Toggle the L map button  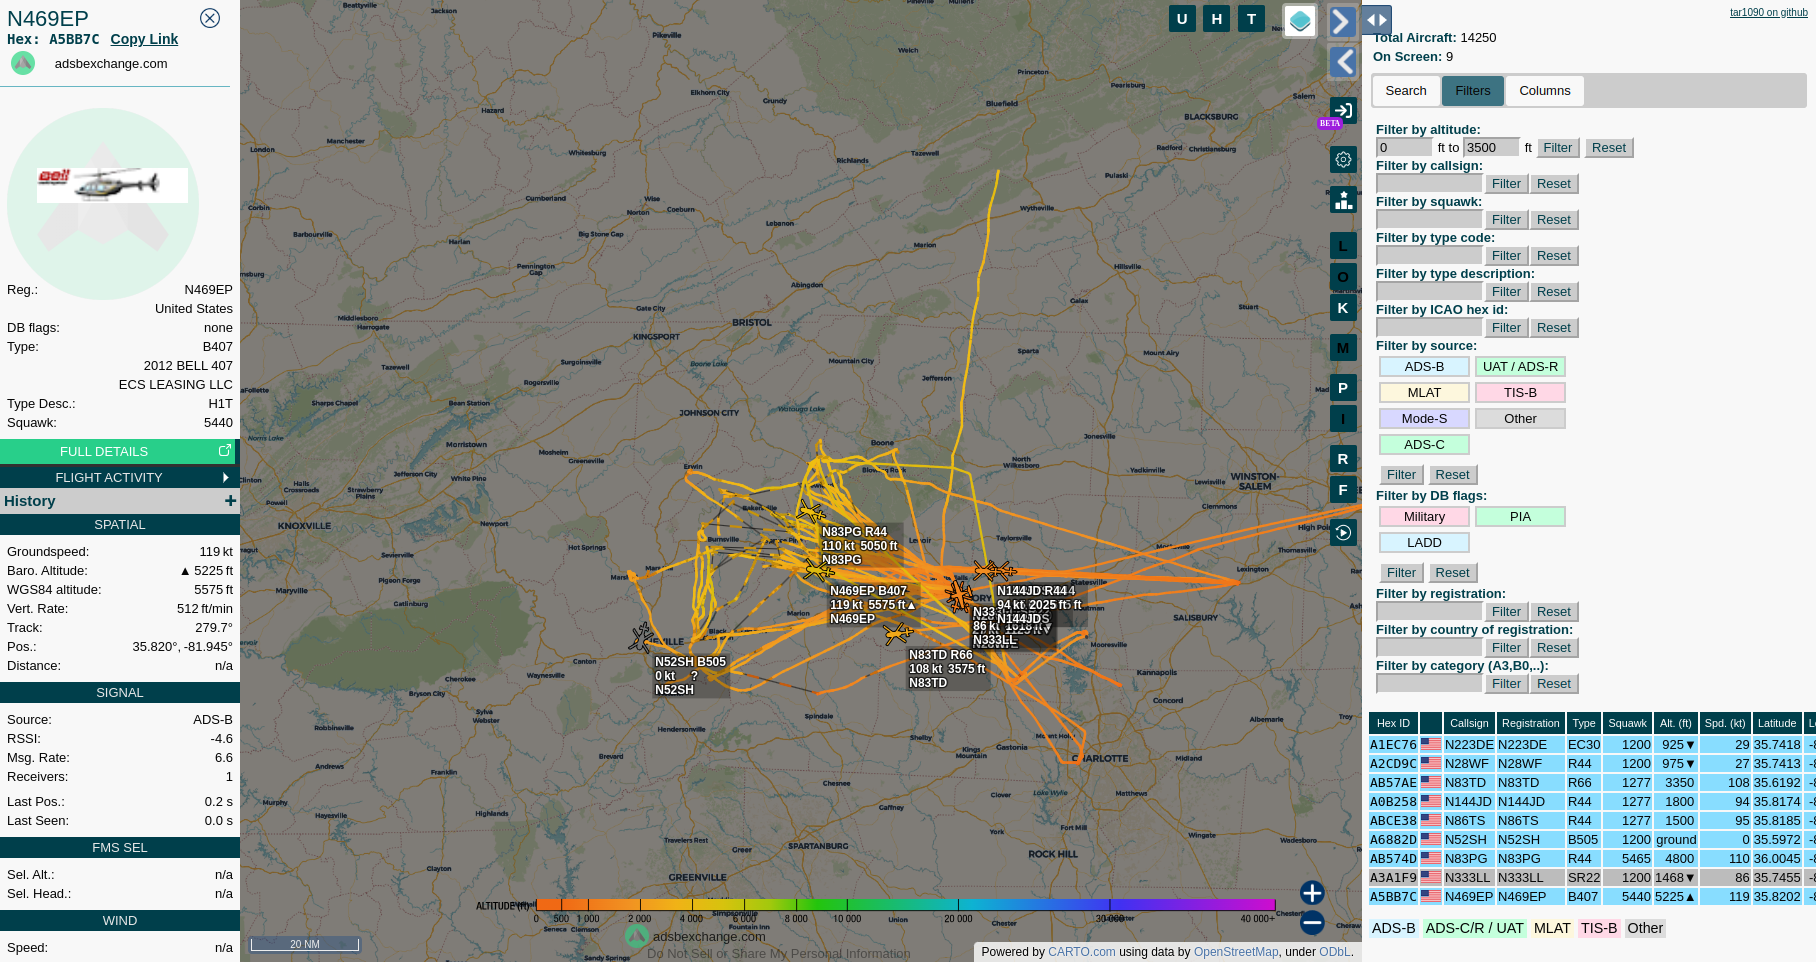1343,246
